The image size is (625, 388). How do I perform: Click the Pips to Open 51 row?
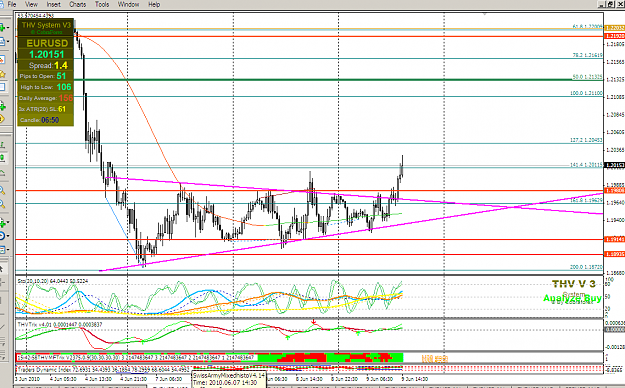(43, 76)
